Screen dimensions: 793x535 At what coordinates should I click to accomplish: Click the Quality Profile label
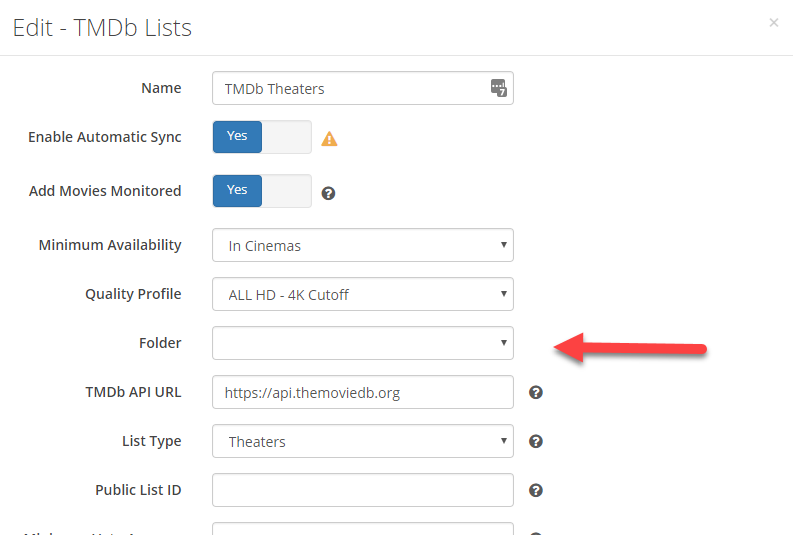pyautogui.click(x=133, y=294)
